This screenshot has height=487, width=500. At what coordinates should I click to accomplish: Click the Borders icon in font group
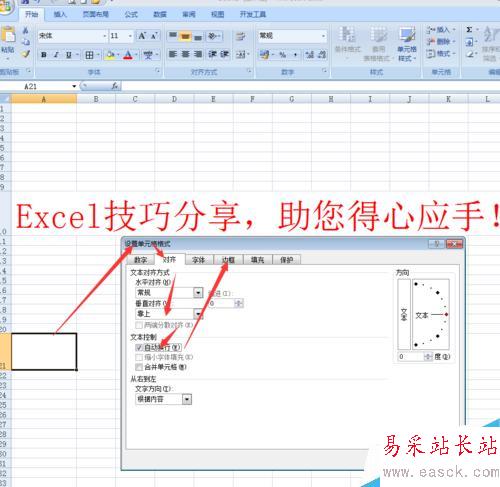point(89,55)
